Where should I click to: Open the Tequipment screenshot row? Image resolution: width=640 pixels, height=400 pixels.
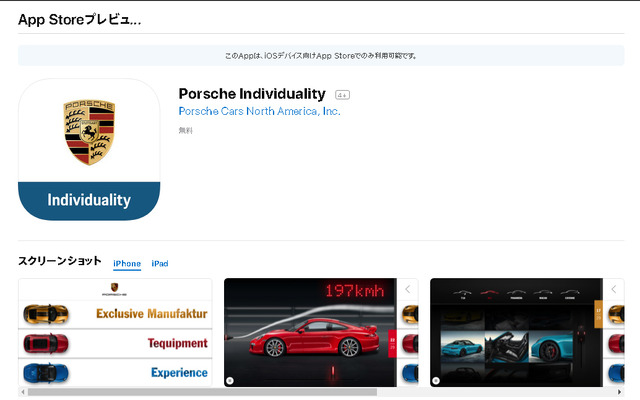116,343
